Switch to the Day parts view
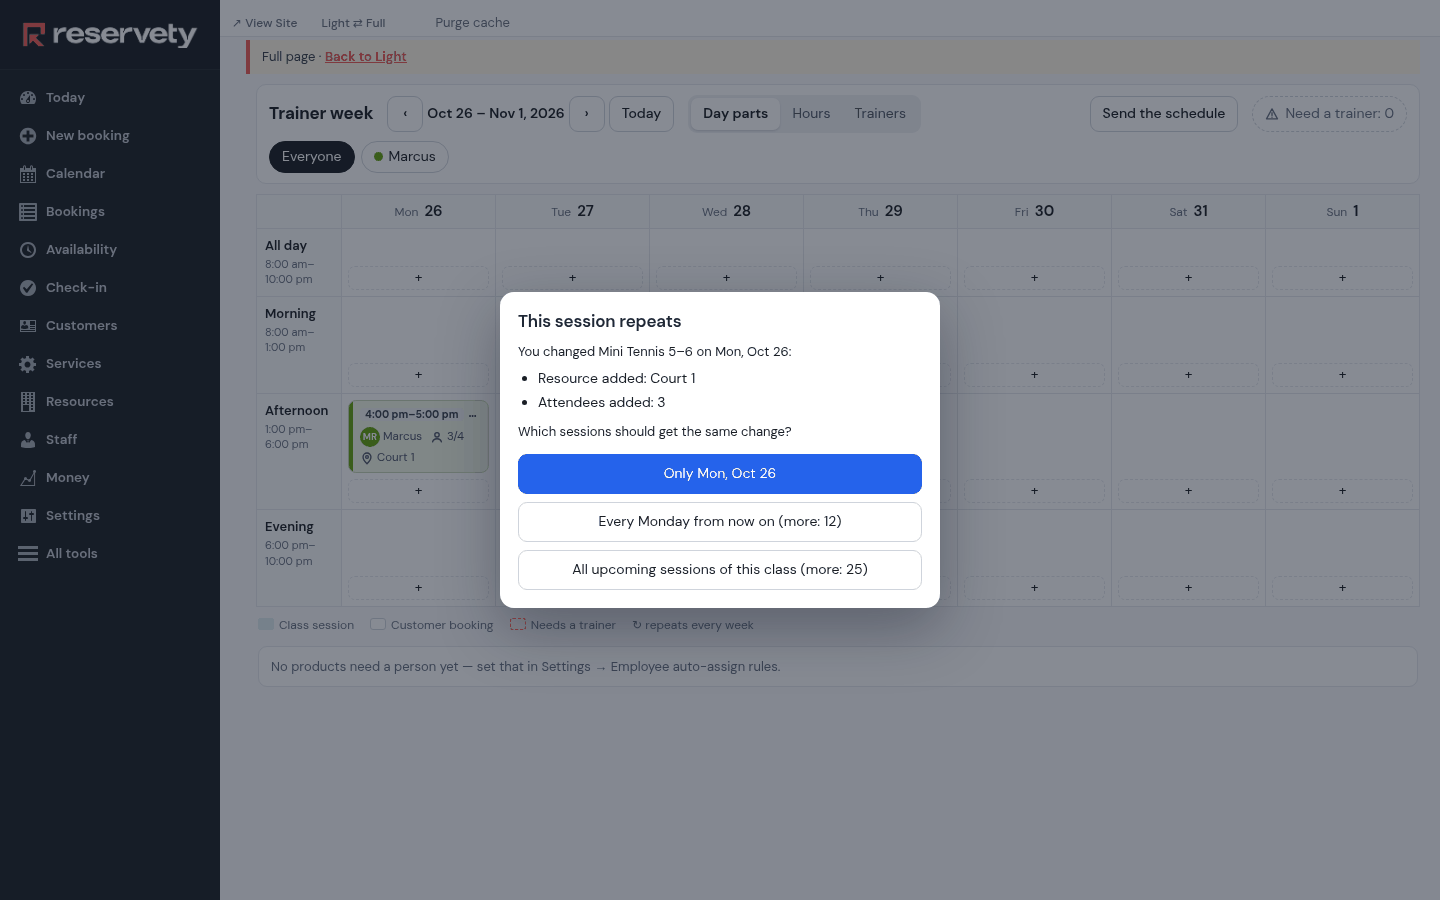The image size is (1440, 900). [735, 114]
